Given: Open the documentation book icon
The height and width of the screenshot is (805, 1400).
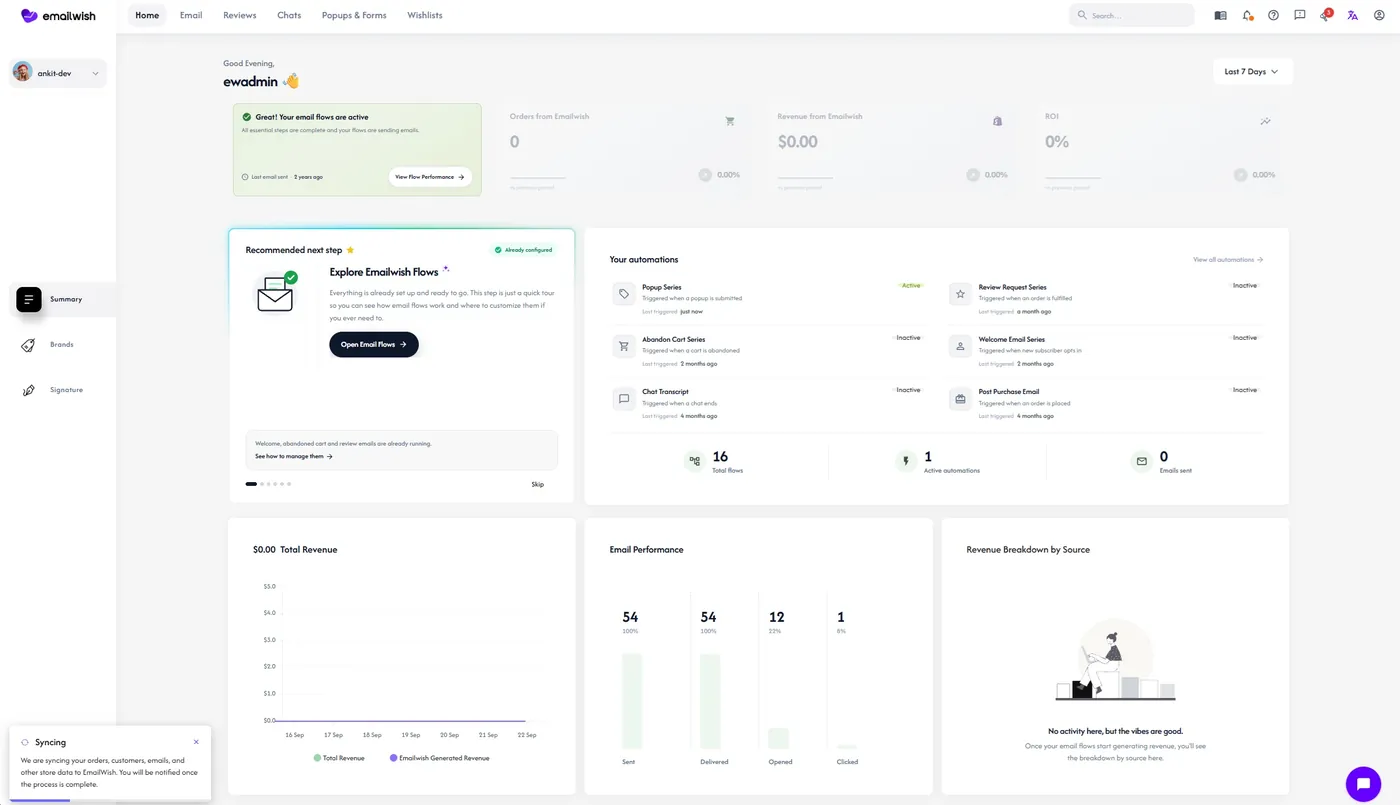Looking at the screenshot, I should click(x=1220, y=16).
